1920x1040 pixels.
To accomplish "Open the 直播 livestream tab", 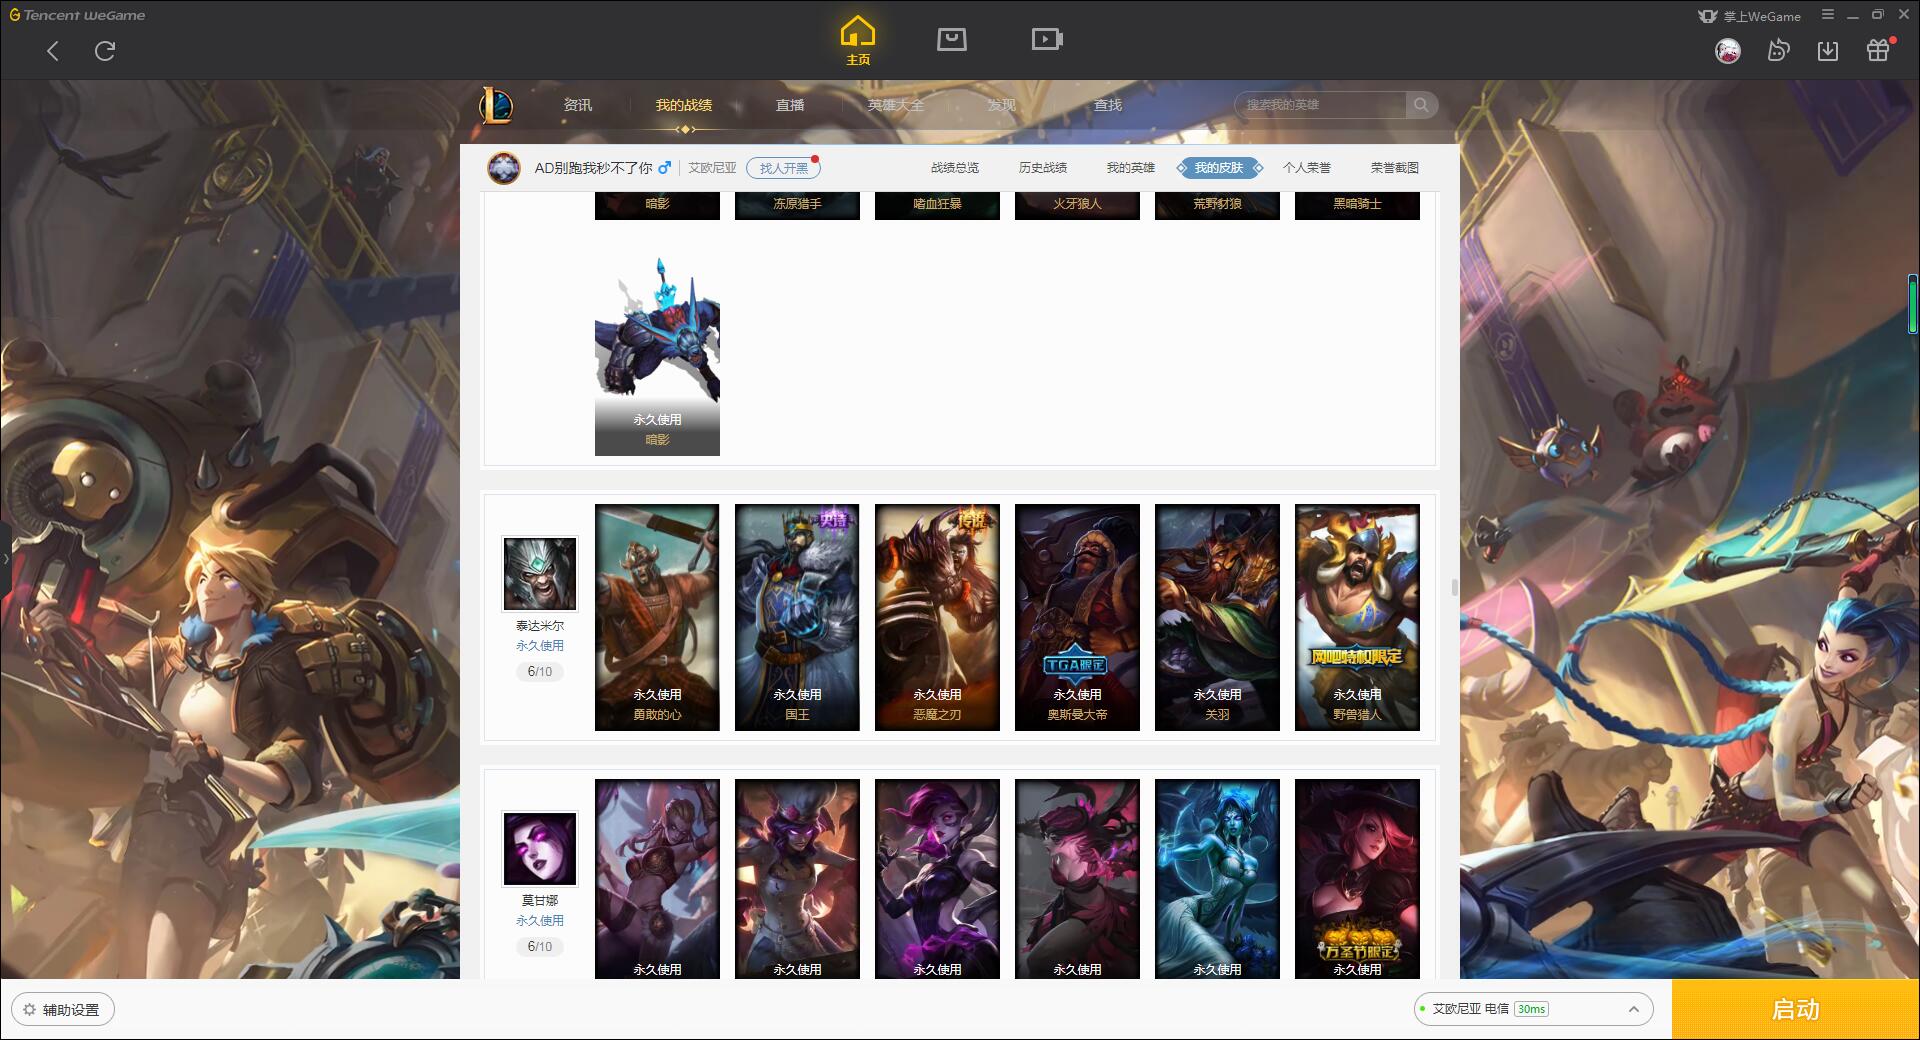I will pyautogui.click(x=790, y=105).
